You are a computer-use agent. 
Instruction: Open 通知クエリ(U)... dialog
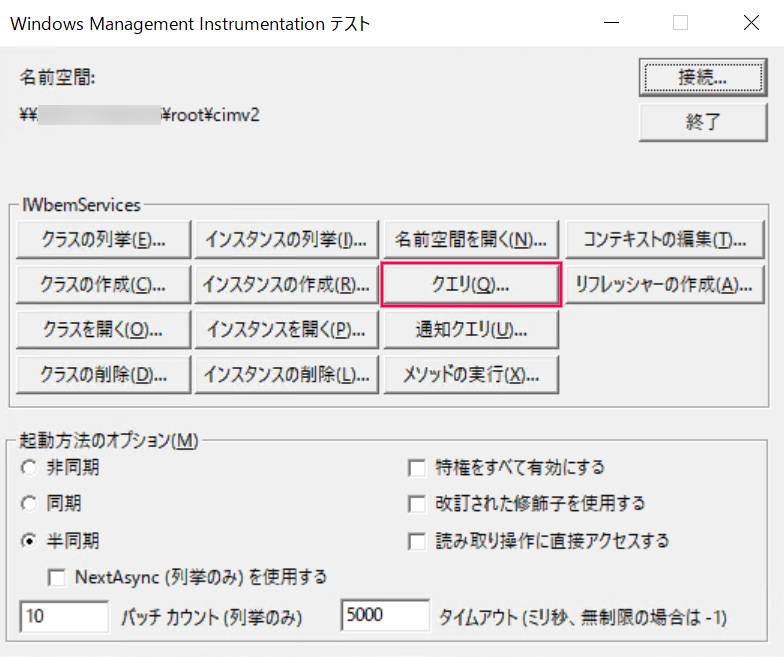(x=471, y=329)
